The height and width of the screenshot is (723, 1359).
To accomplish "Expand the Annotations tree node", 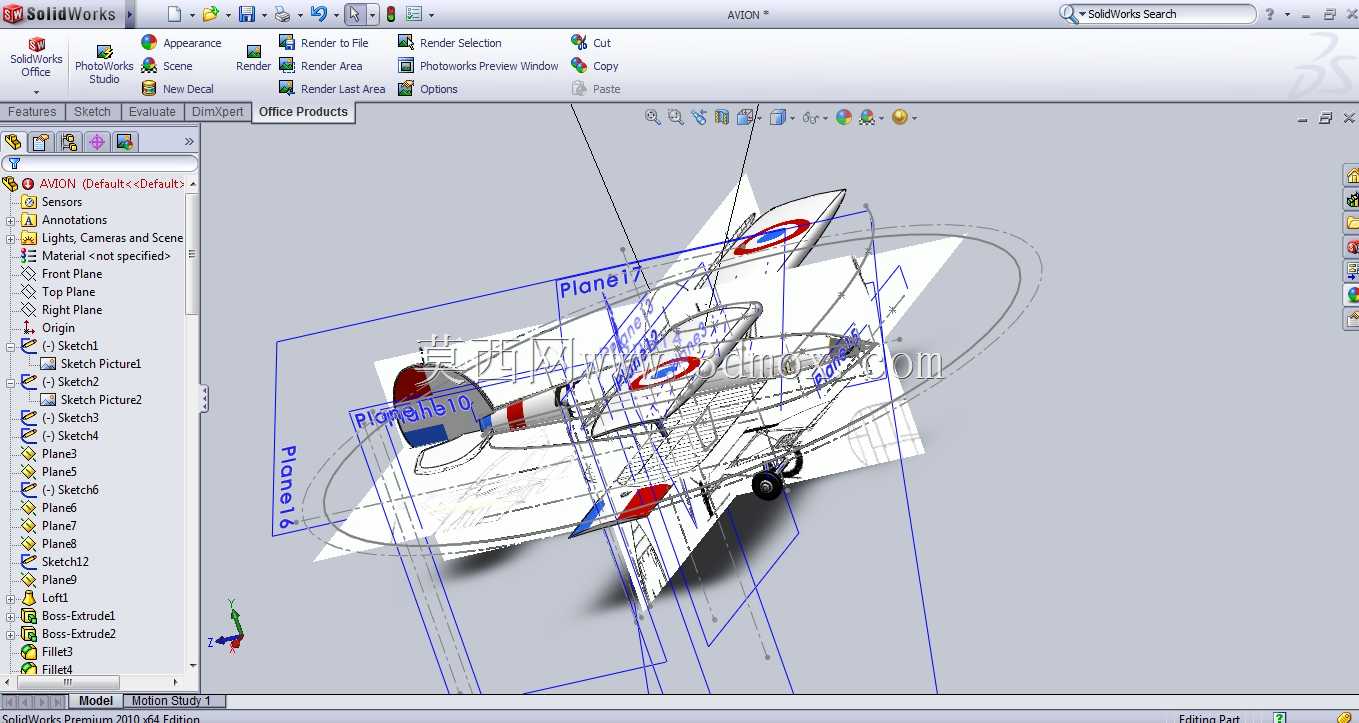I will [x=11, y=220].
